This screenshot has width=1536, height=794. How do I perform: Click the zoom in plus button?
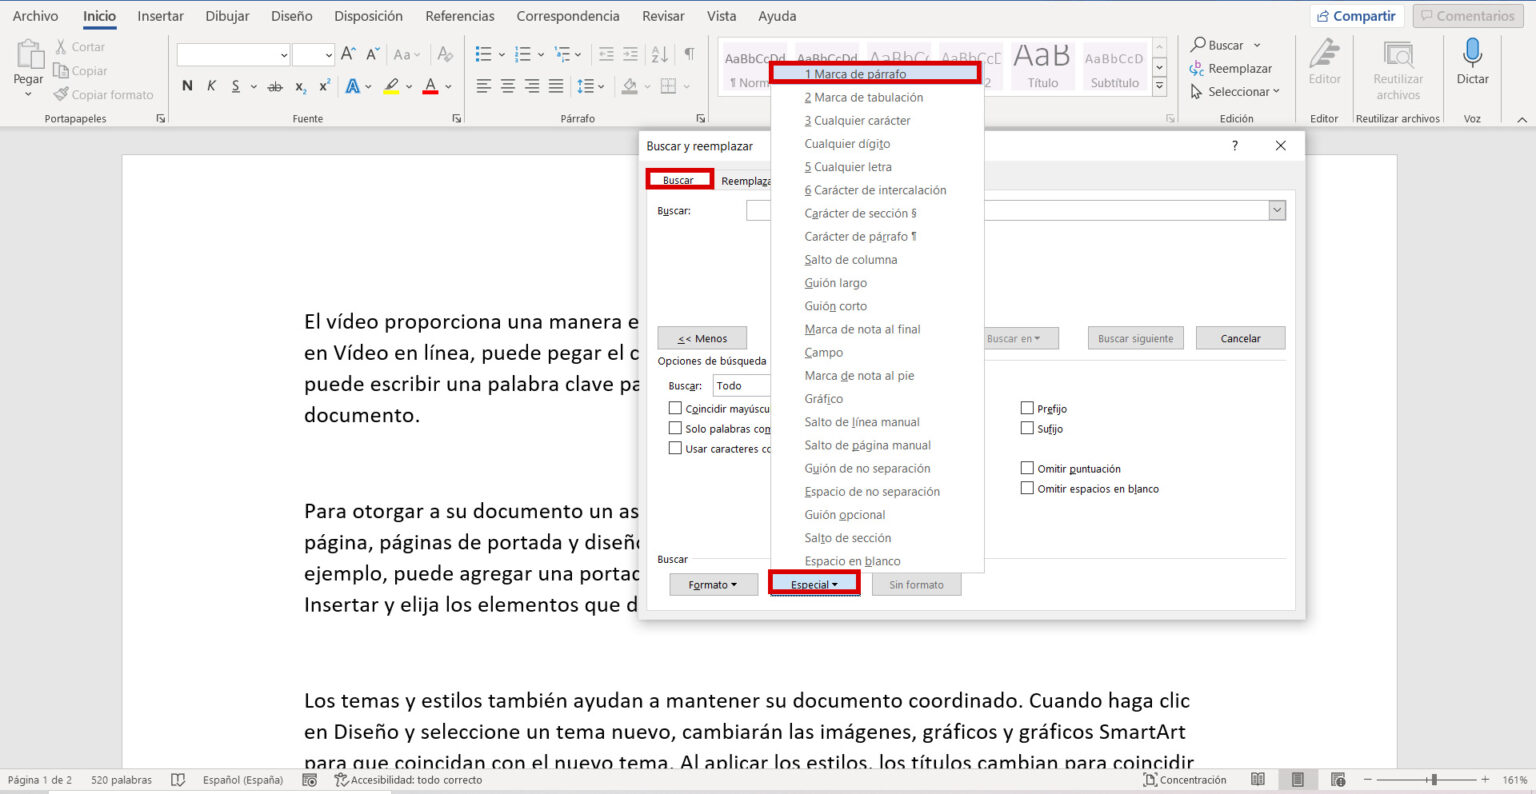click(x=1485, y=780)
